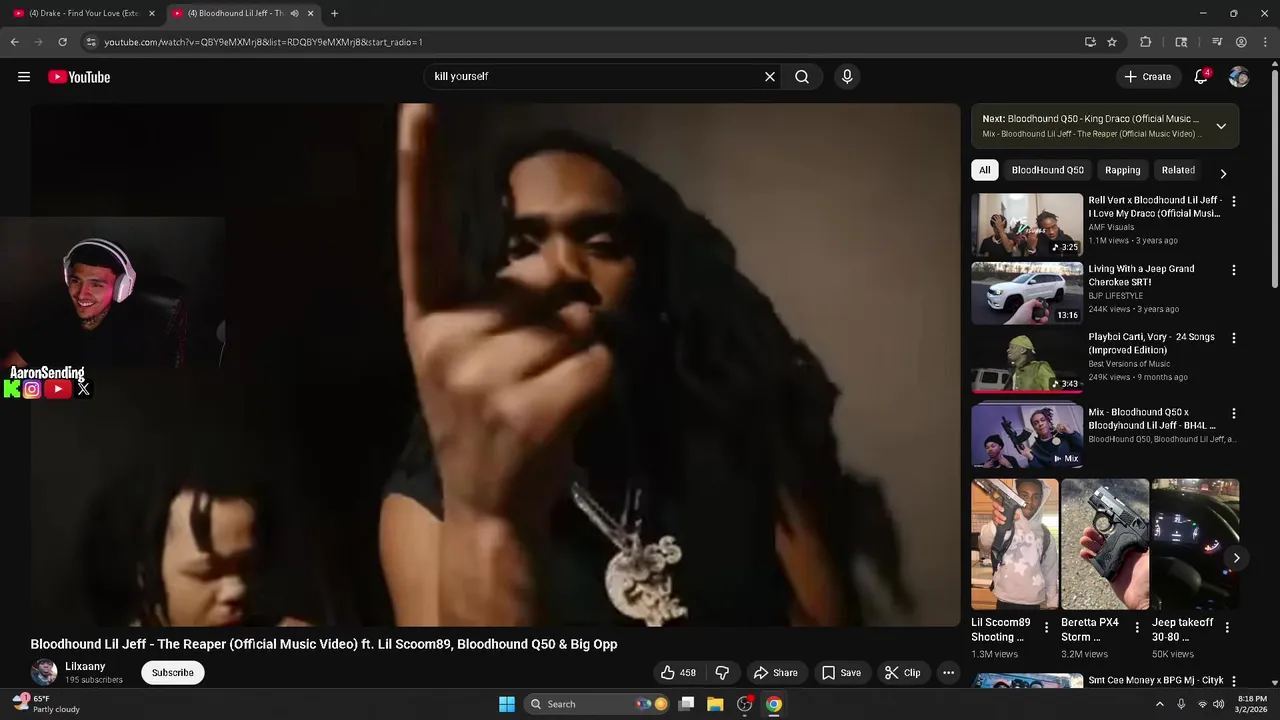This screenshot has width=1280, height=720.
Task: Open options for Rell Vert video
Action: pos(1233,202)
